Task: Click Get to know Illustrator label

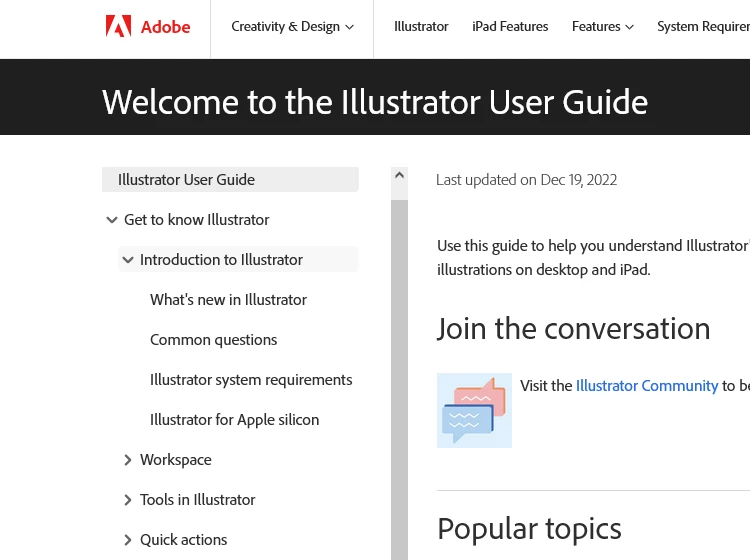Action: coord(197,220)
